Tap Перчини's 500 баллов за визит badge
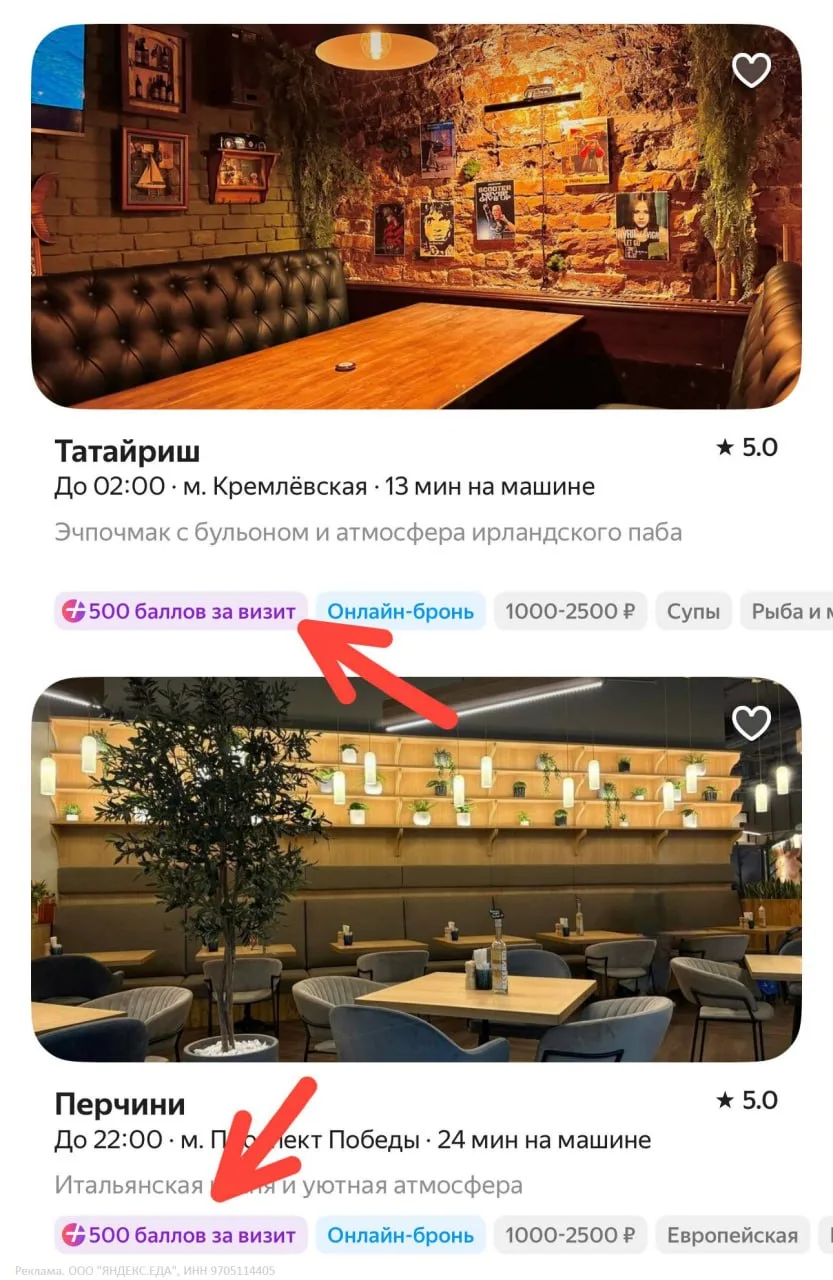 pos(181,1235)
